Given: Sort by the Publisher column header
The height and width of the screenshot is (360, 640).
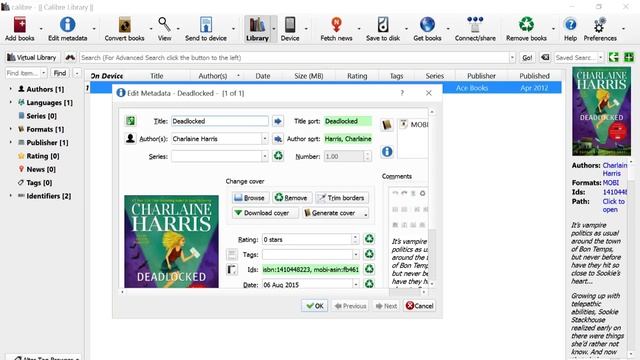Looking at the screenshot, I should pos(482,76).
